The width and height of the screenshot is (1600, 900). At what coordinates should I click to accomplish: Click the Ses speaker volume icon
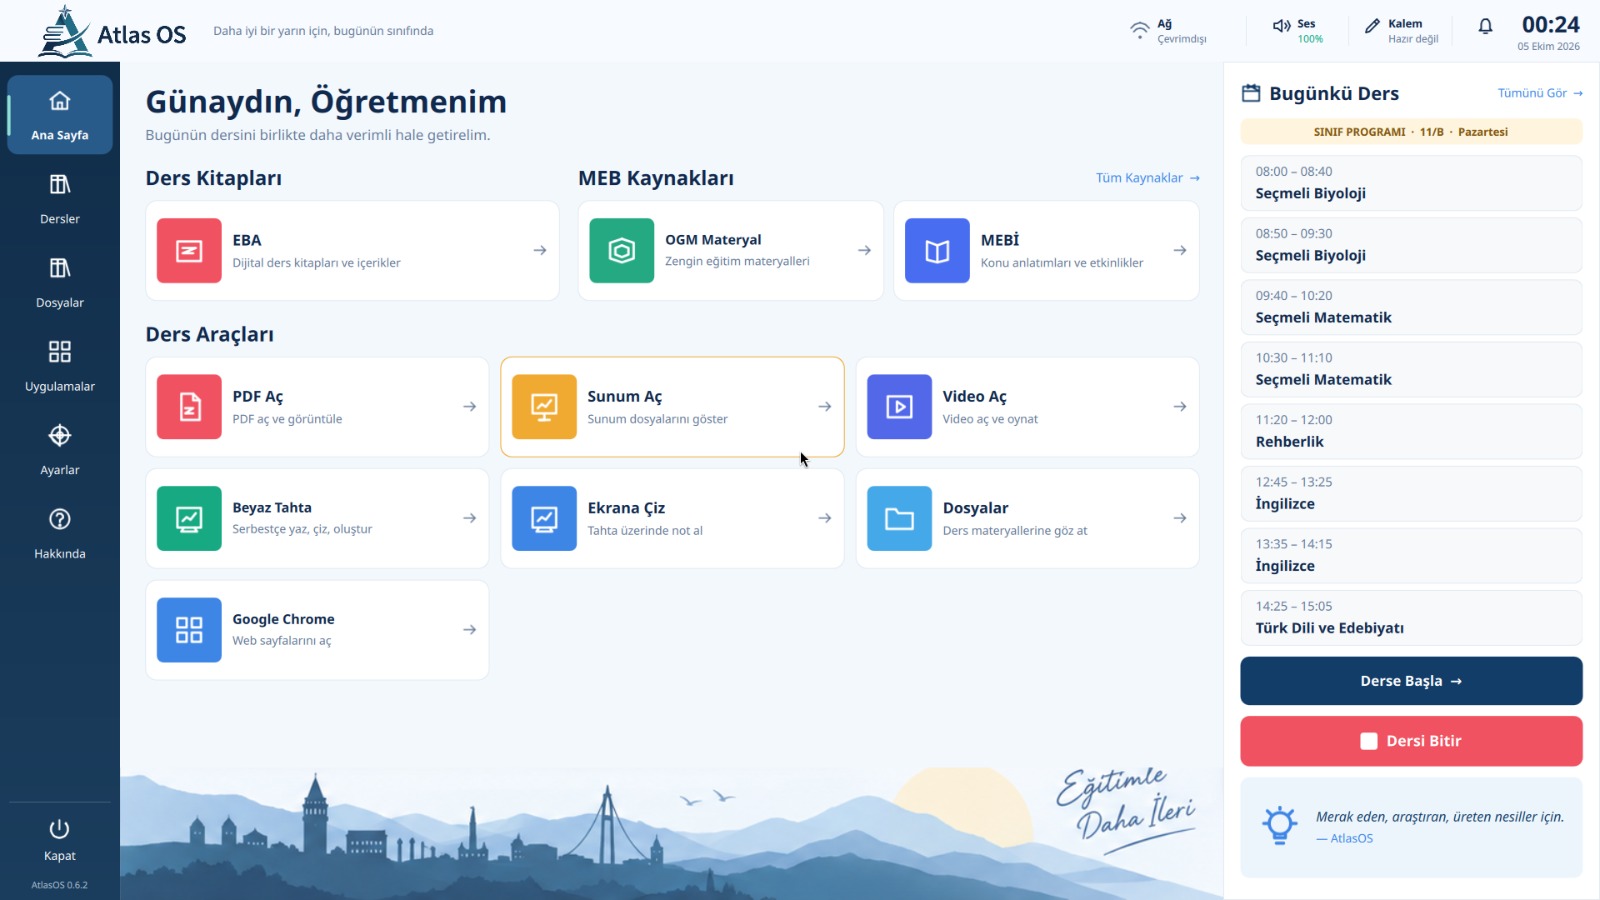[1281, 26]
